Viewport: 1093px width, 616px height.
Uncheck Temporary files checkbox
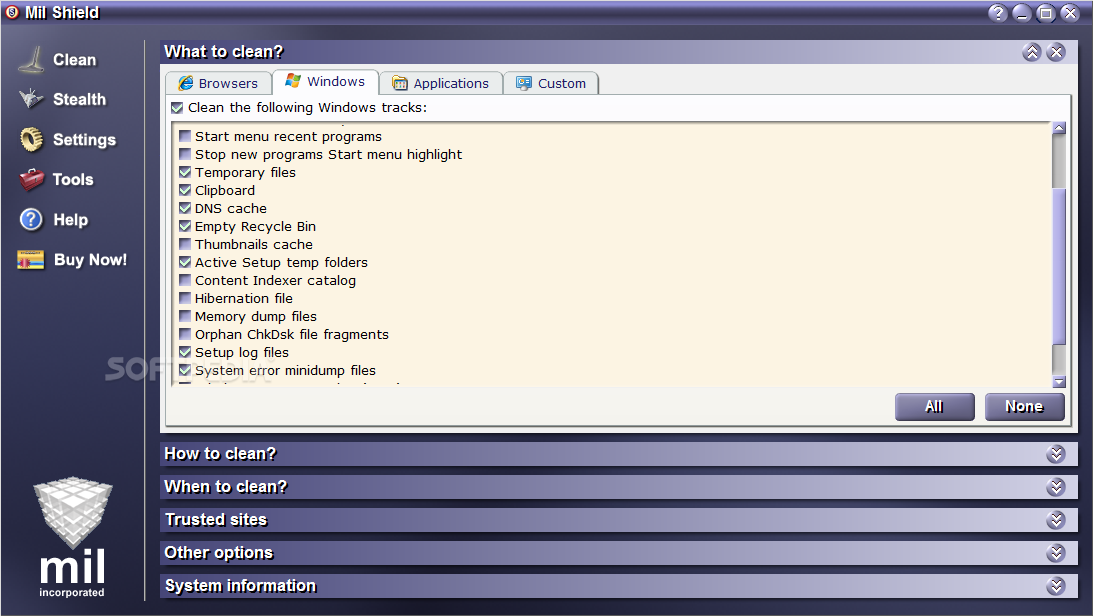pyautogui.click(x=185, y=172)
